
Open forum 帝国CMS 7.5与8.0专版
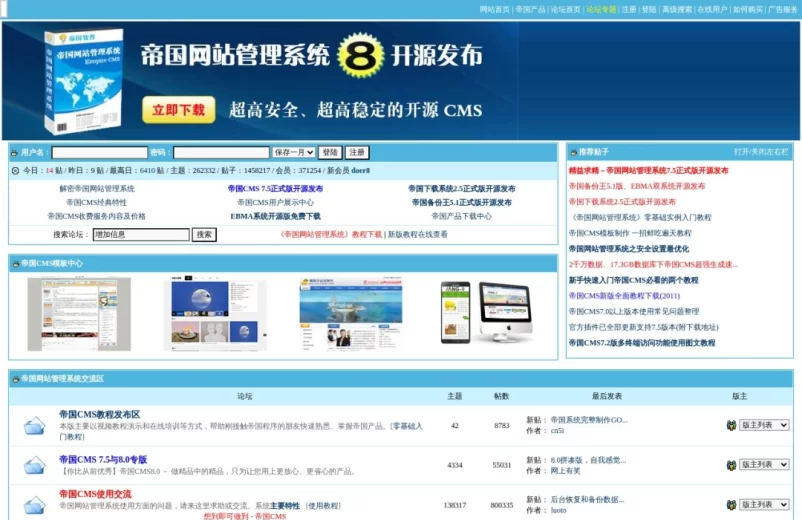click(103, 460)
